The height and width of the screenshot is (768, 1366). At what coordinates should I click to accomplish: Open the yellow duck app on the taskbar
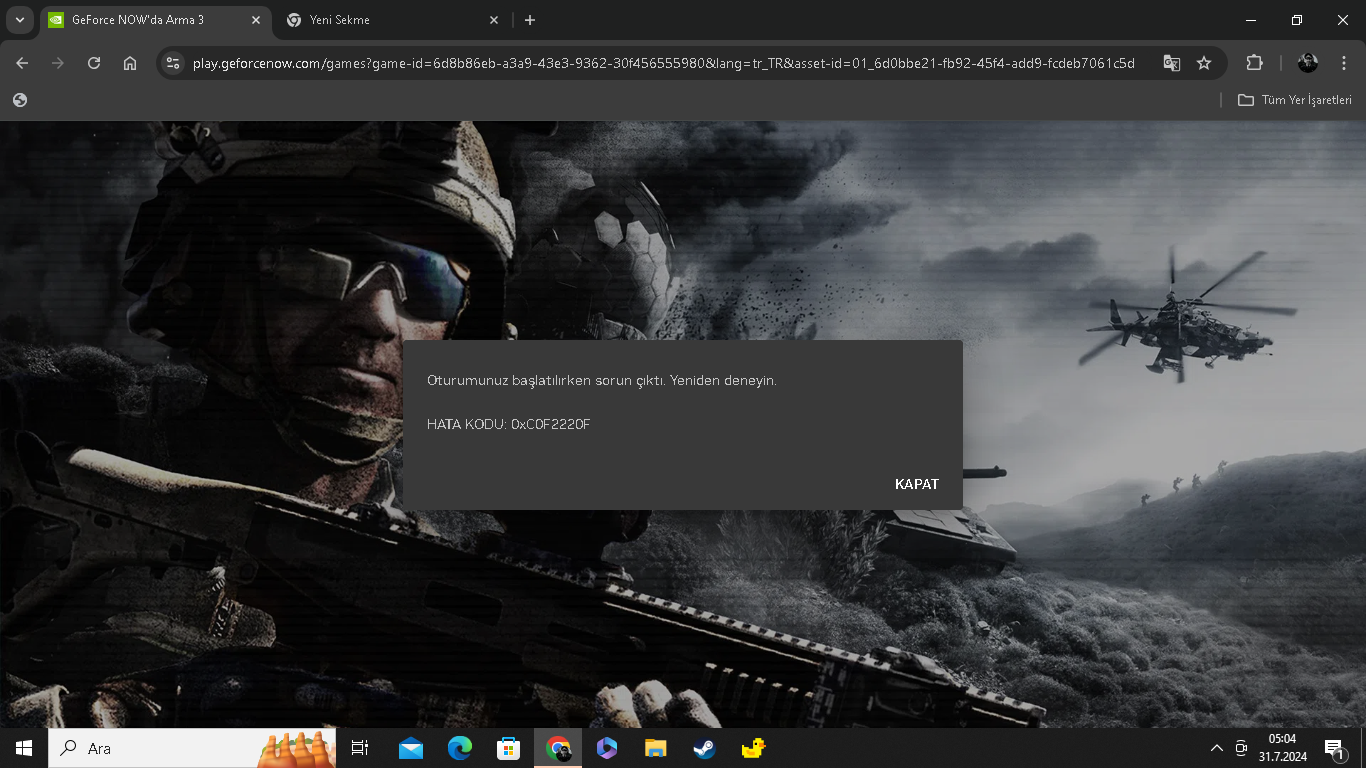point(753,748)
